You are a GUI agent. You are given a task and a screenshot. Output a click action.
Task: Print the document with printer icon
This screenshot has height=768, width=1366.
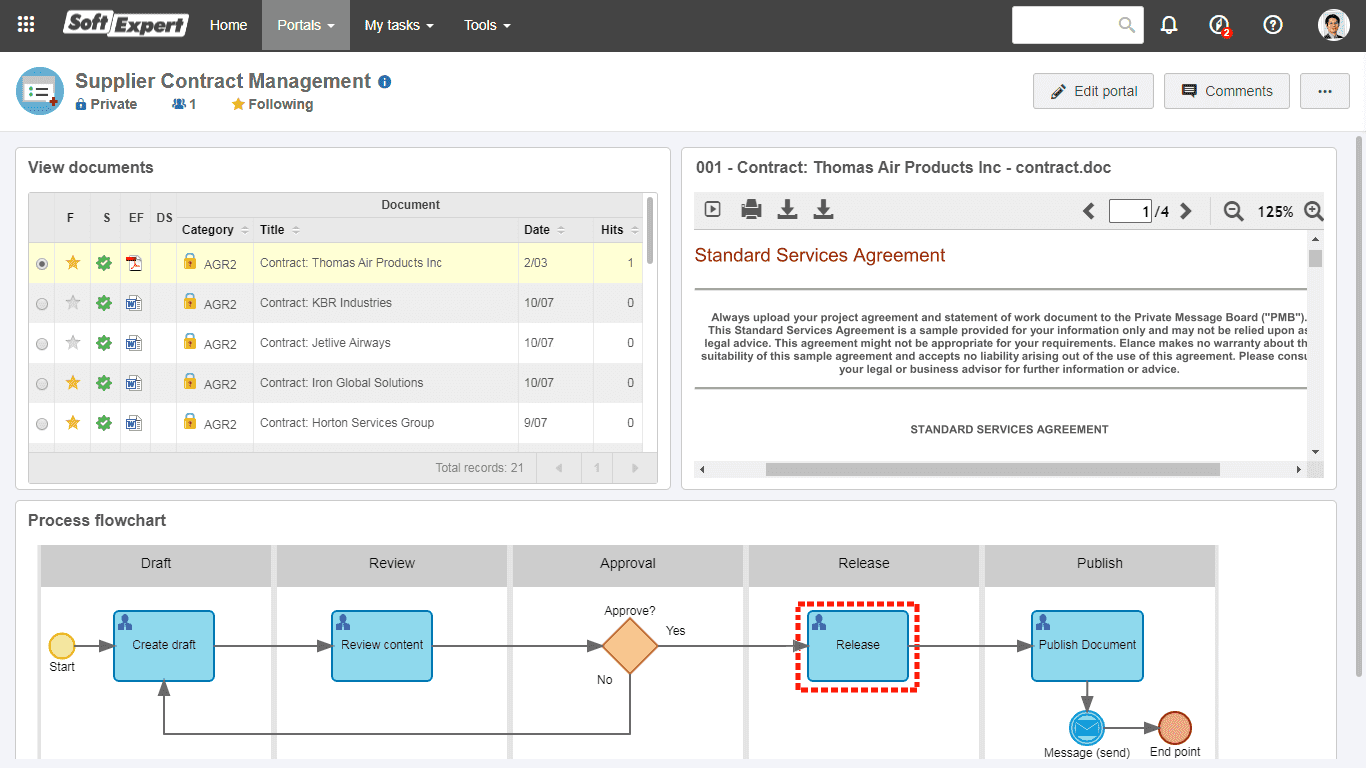click(752, 209)
